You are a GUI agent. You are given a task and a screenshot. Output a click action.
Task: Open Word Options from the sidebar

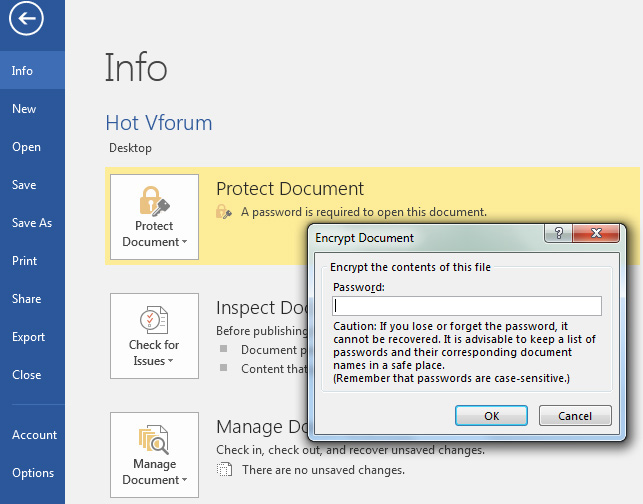pyautogui.click(x=33, y=473)
